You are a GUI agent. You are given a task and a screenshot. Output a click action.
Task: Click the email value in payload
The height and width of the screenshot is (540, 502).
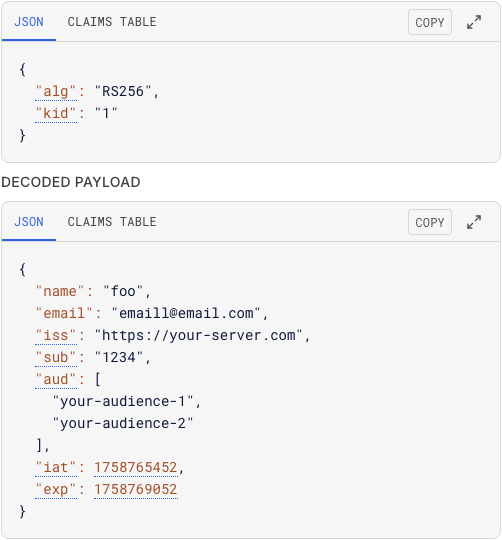[186, 313]
